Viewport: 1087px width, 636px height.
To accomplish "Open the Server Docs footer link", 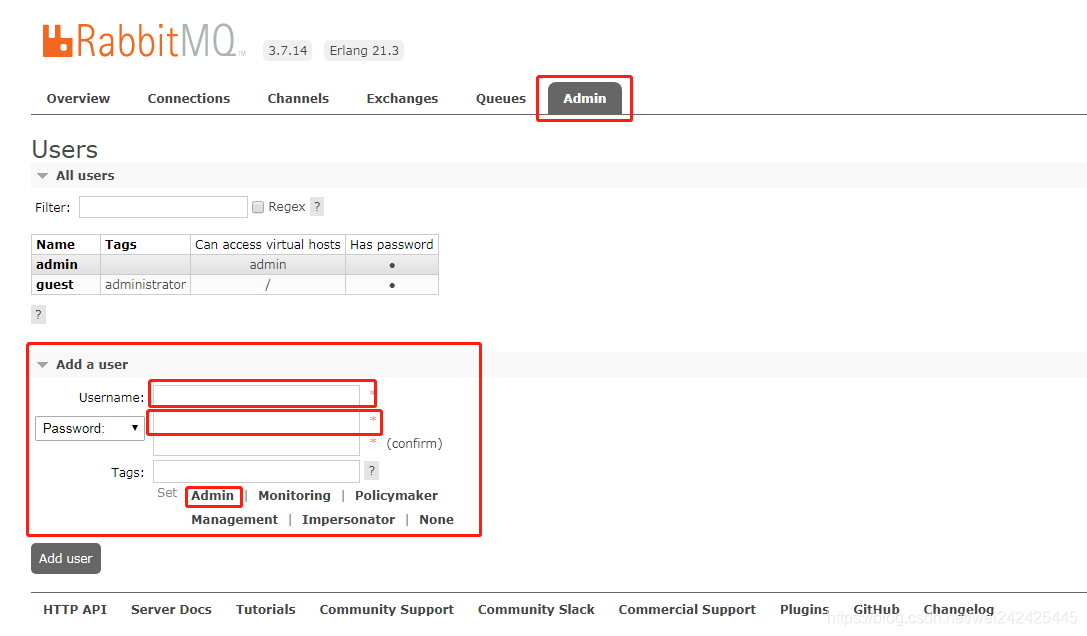I will tap(171, 609).
